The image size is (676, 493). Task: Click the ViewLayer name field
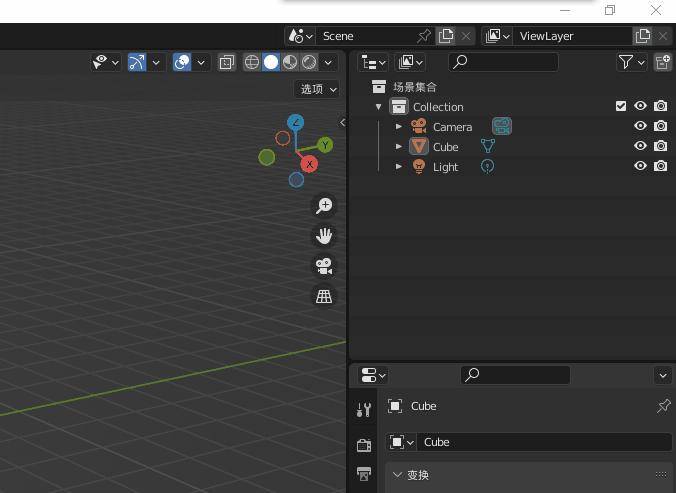[573, 36]
